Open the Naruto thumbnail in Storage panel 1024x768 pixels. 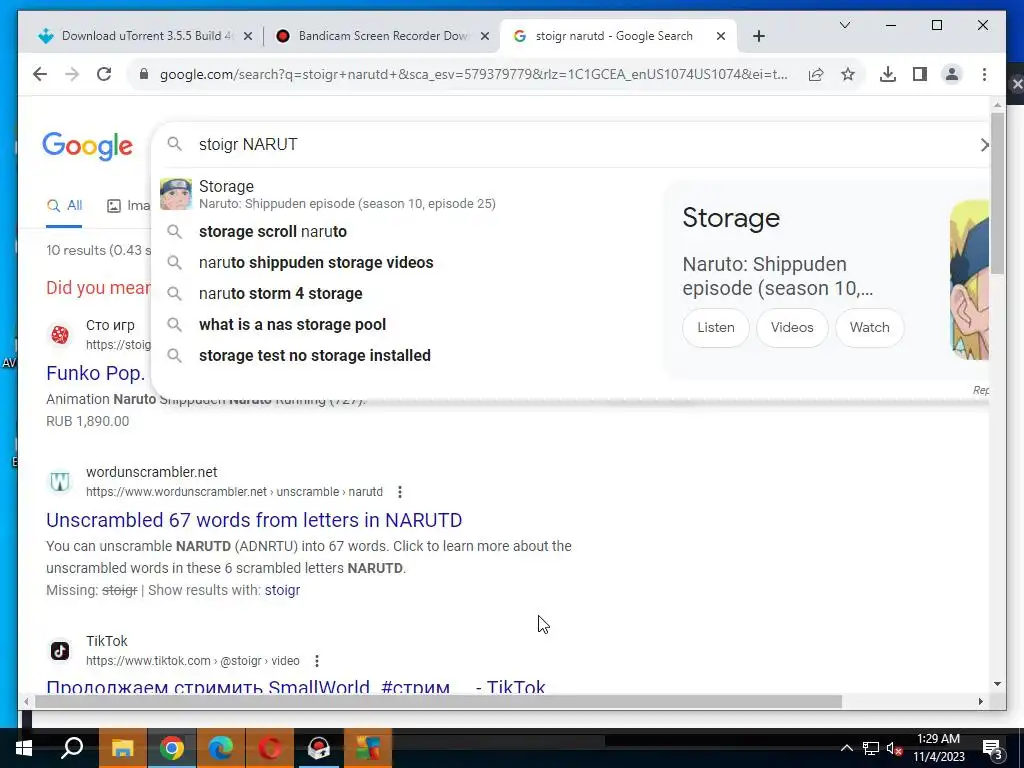coord(969,280)
